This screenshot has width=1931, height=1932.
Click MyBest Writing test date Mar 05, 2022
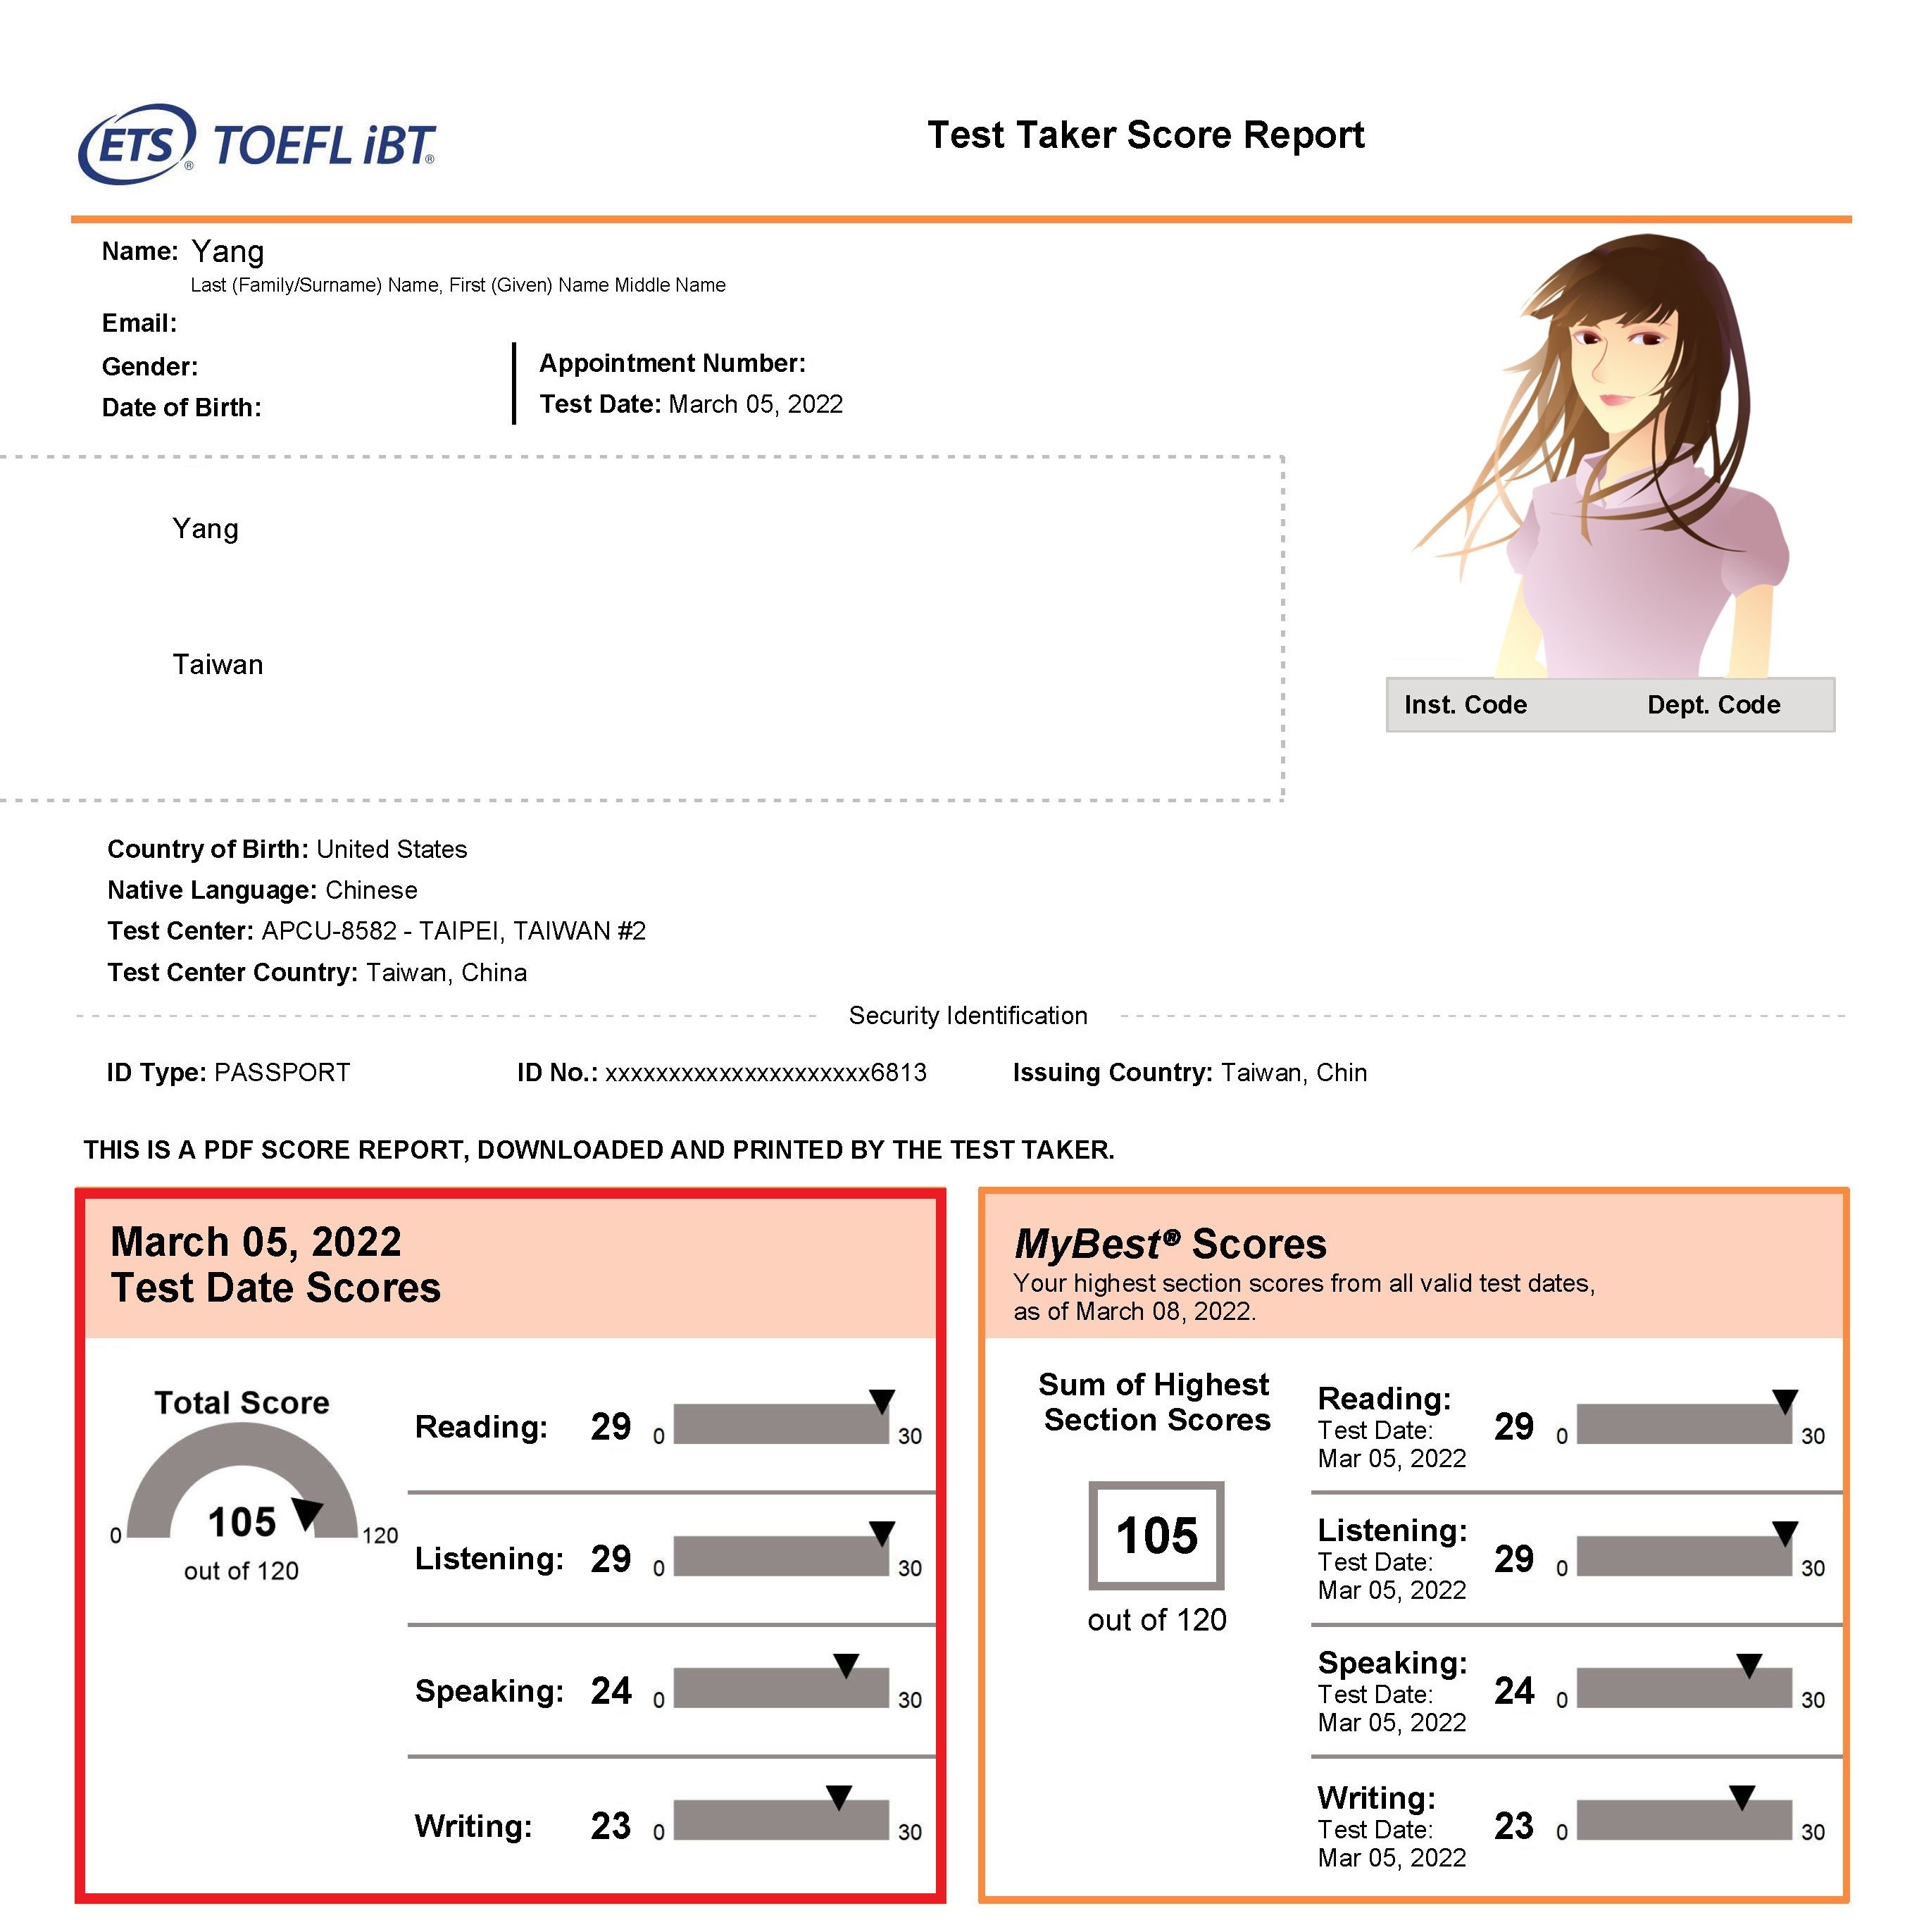pos(1392,1844)
